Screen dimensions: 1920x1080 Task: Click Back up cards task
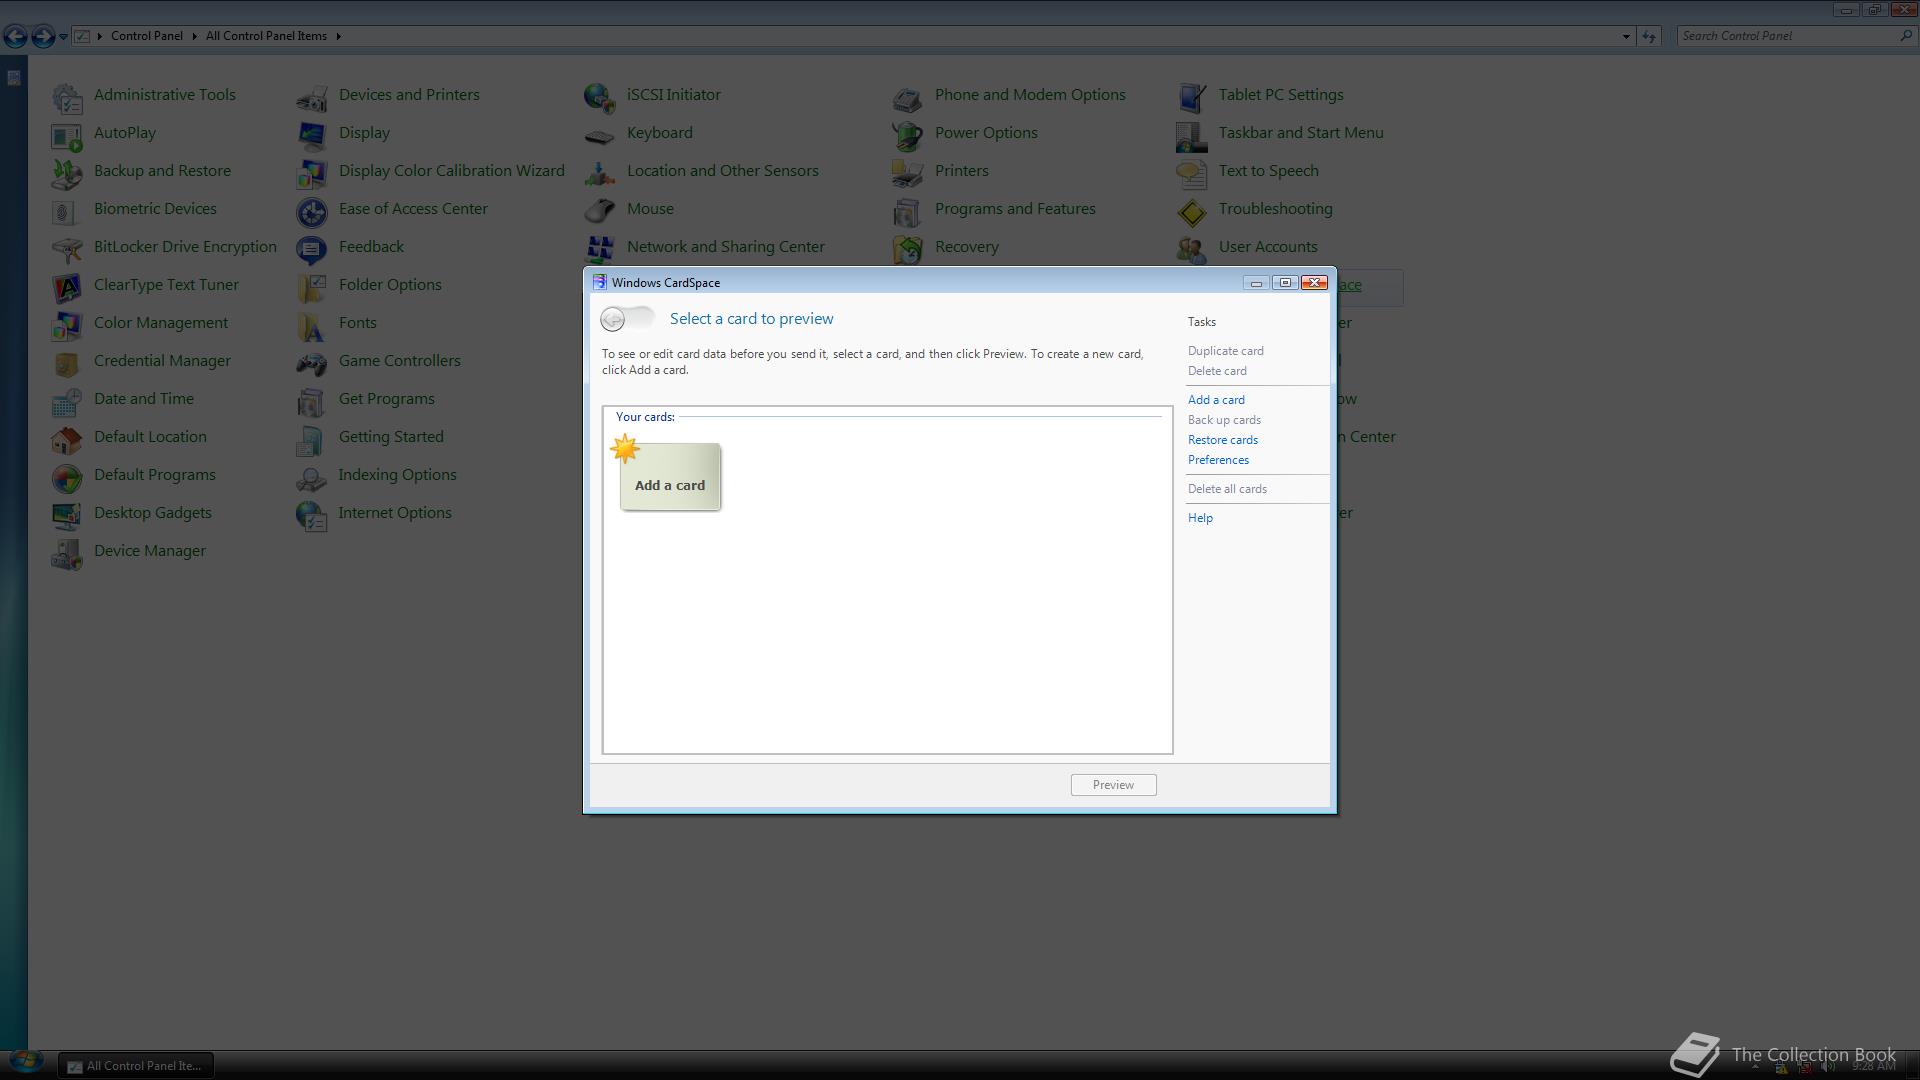[1224, 420]
